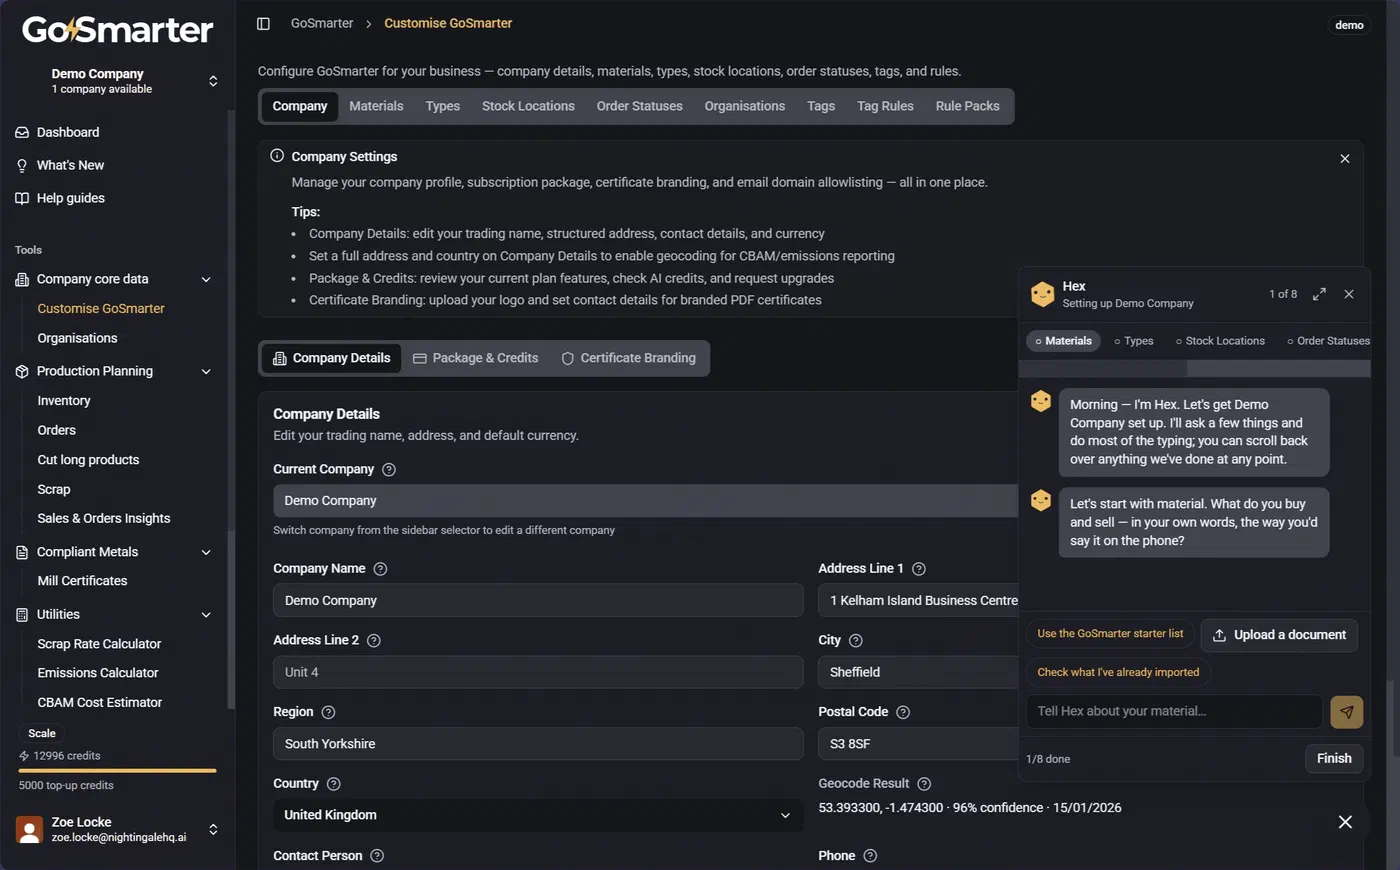Click the Finish button in Hex
Image resolution: width=1400 pixels, height=870 pixels.
tap(1334, 758)
